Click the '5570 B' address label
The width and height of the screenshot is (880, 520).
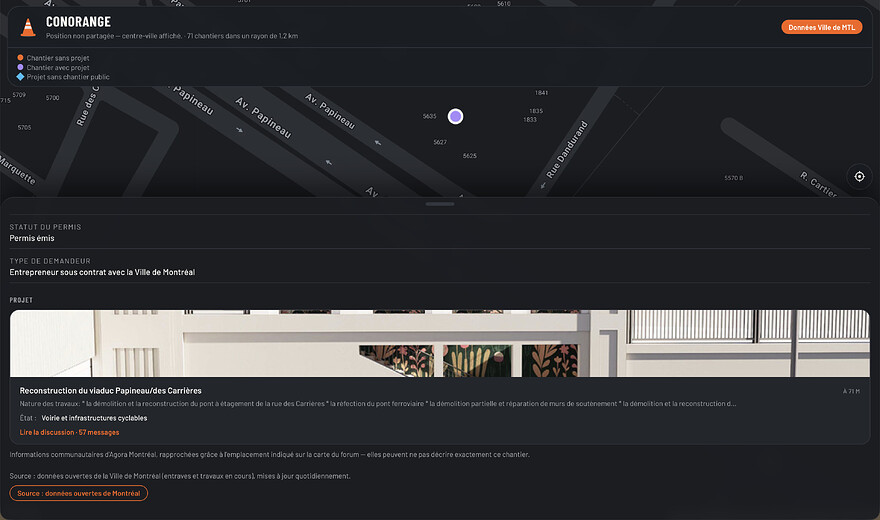pyautogui.click(x=734, y=178)
